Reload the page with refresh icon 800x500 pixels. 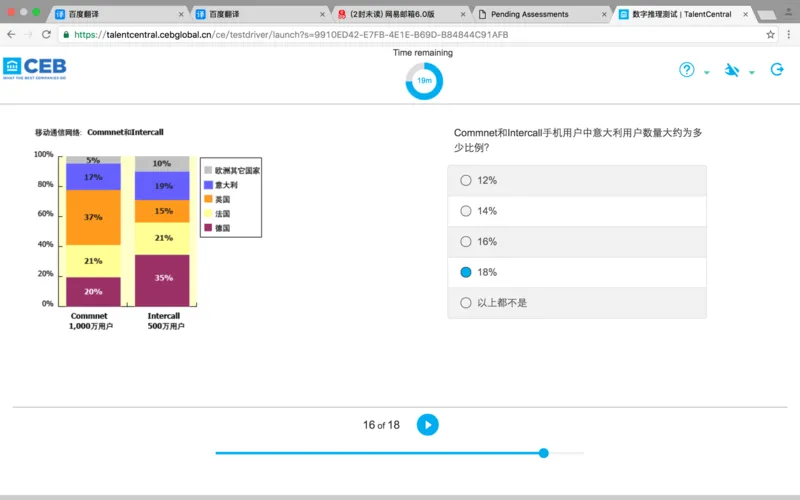46,34
